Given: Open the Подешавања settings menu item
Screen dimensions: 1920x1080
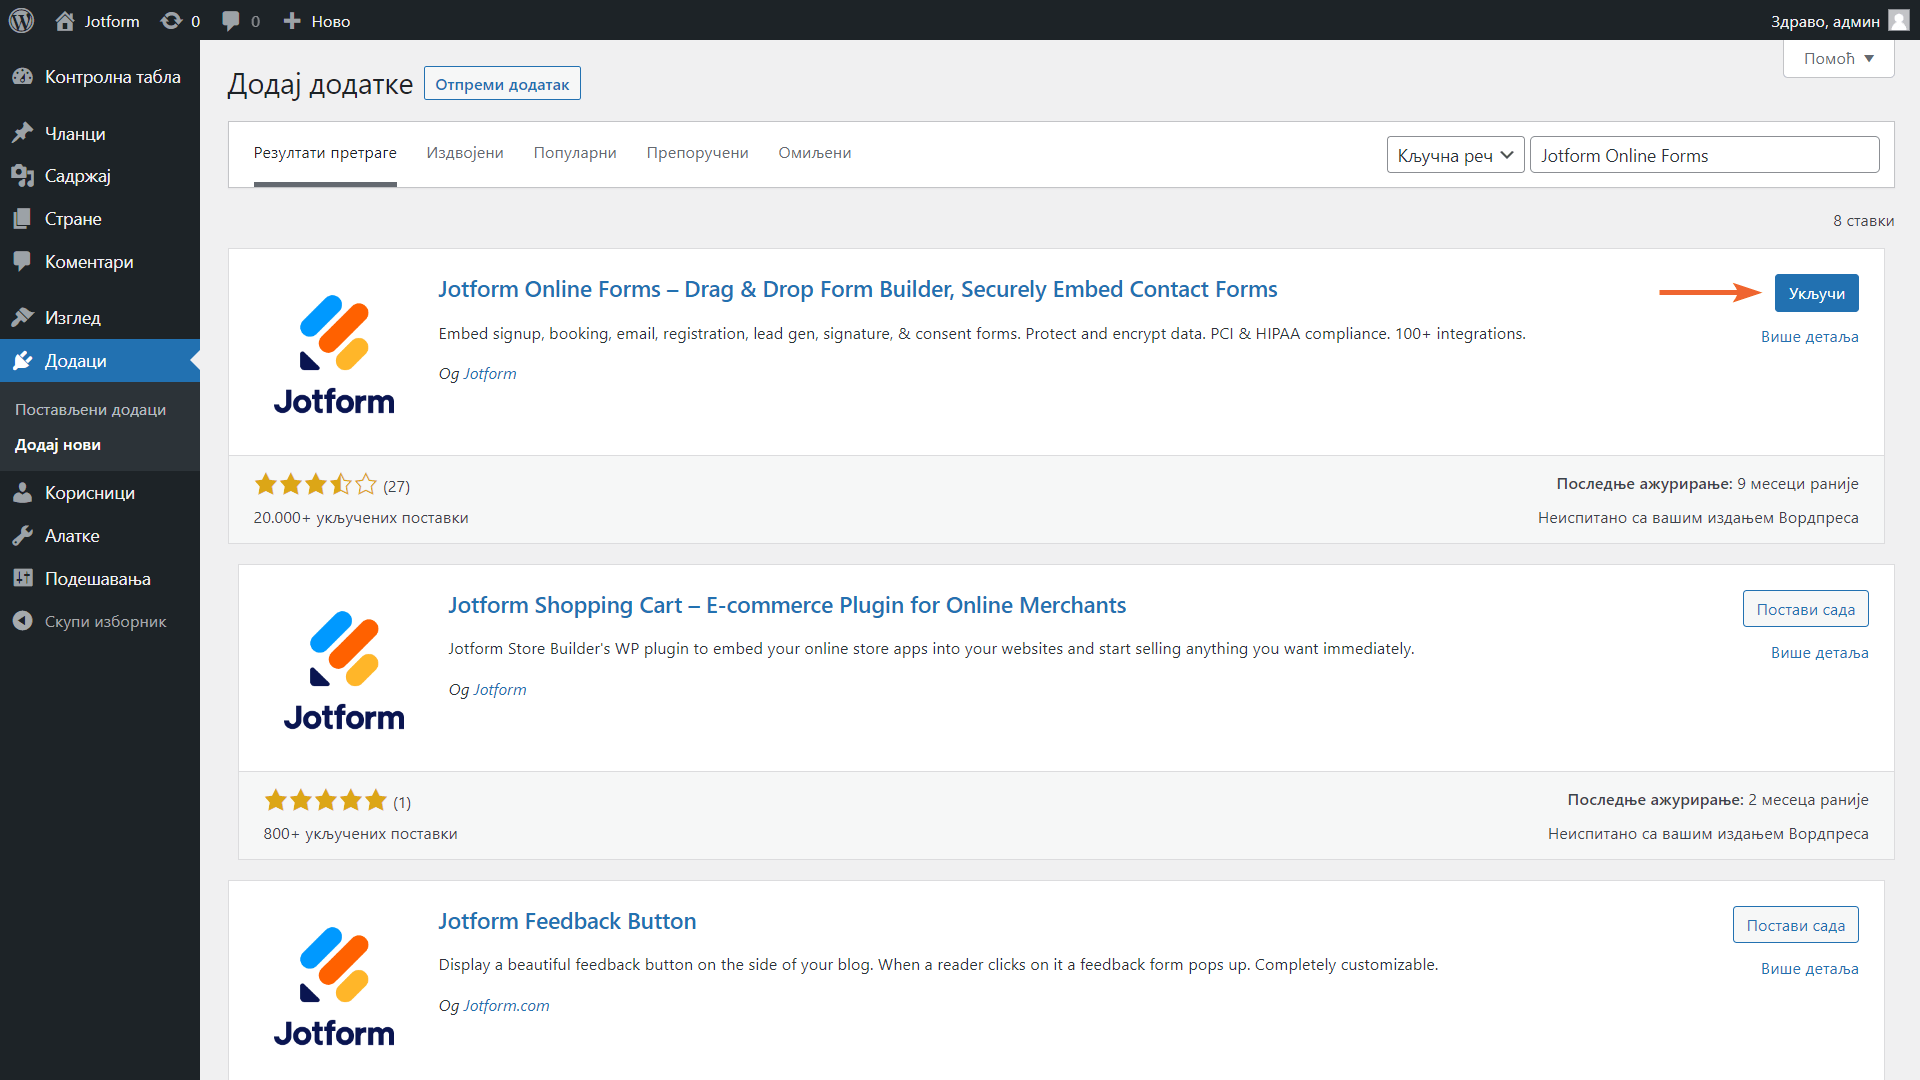Looking at the screenshot, I should pyautogui.click(x=97, y=579).
